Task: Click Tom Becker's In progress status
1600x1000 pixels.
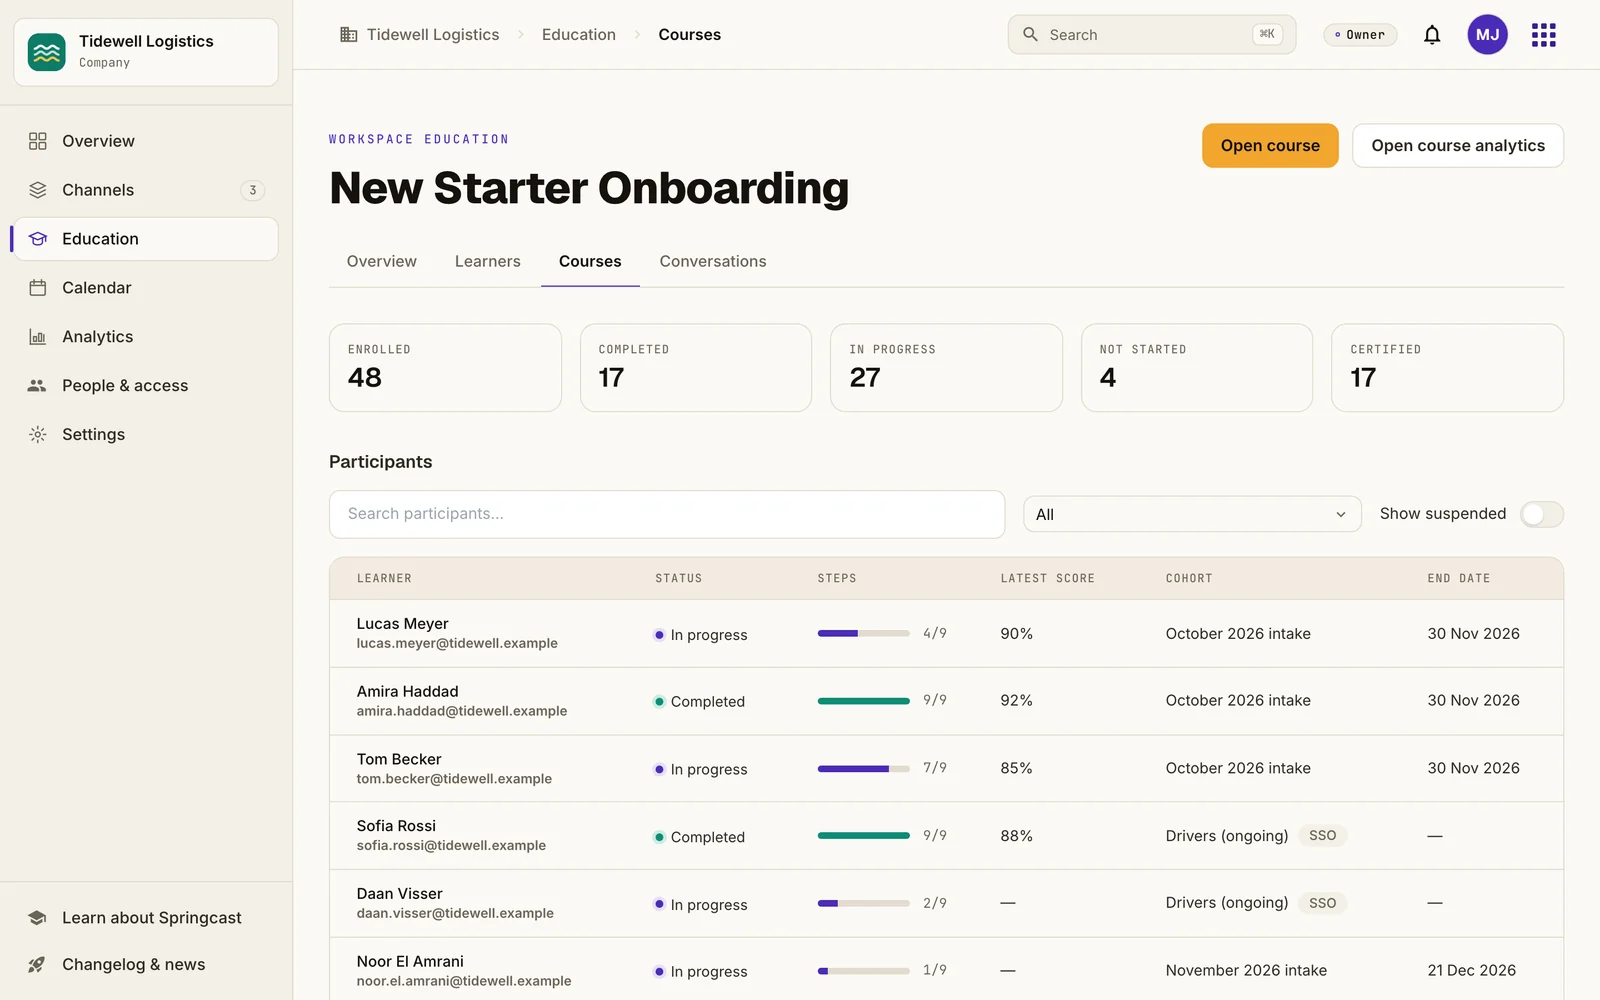Action: [x=700, y=770]
